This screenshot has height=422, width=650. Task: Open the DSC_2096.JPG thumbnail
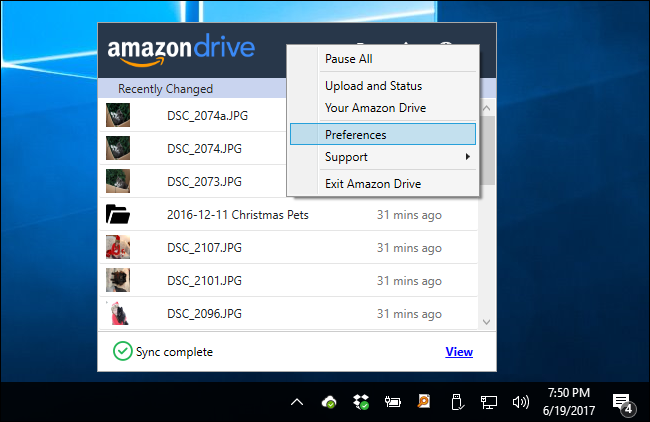118,313
